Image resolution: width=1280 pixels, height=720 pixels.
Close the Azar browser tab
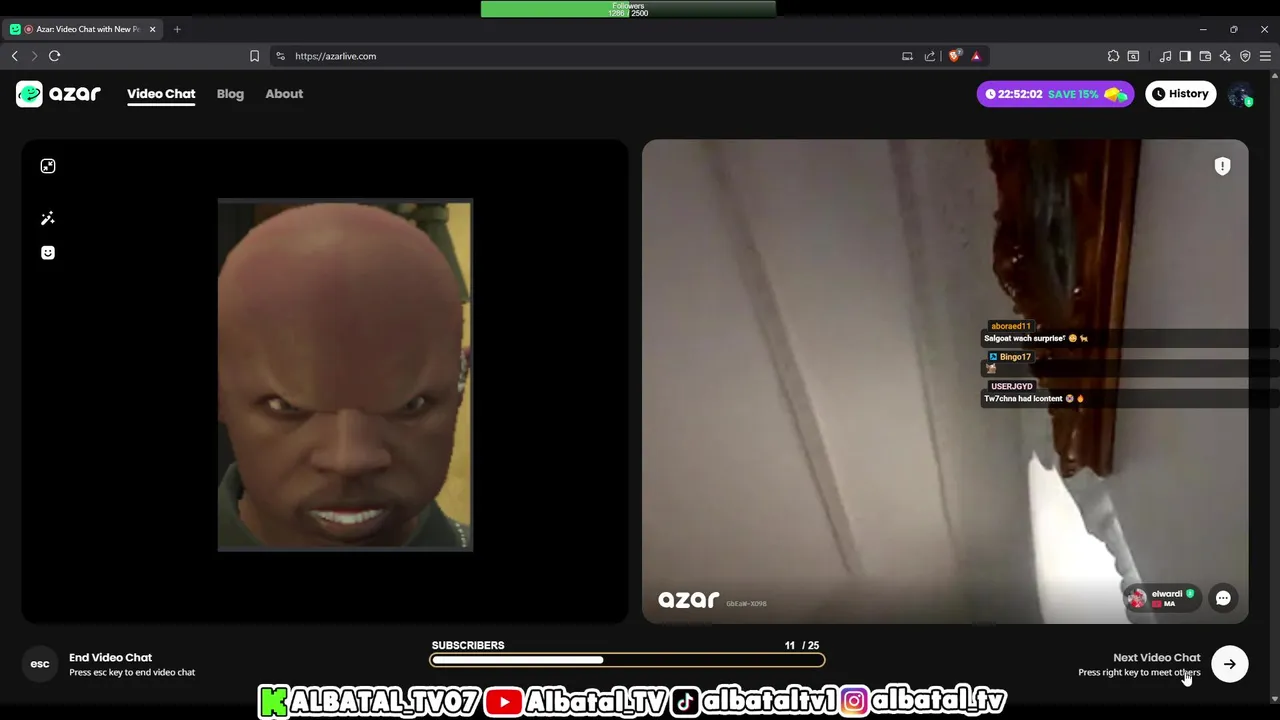(153, 29)
